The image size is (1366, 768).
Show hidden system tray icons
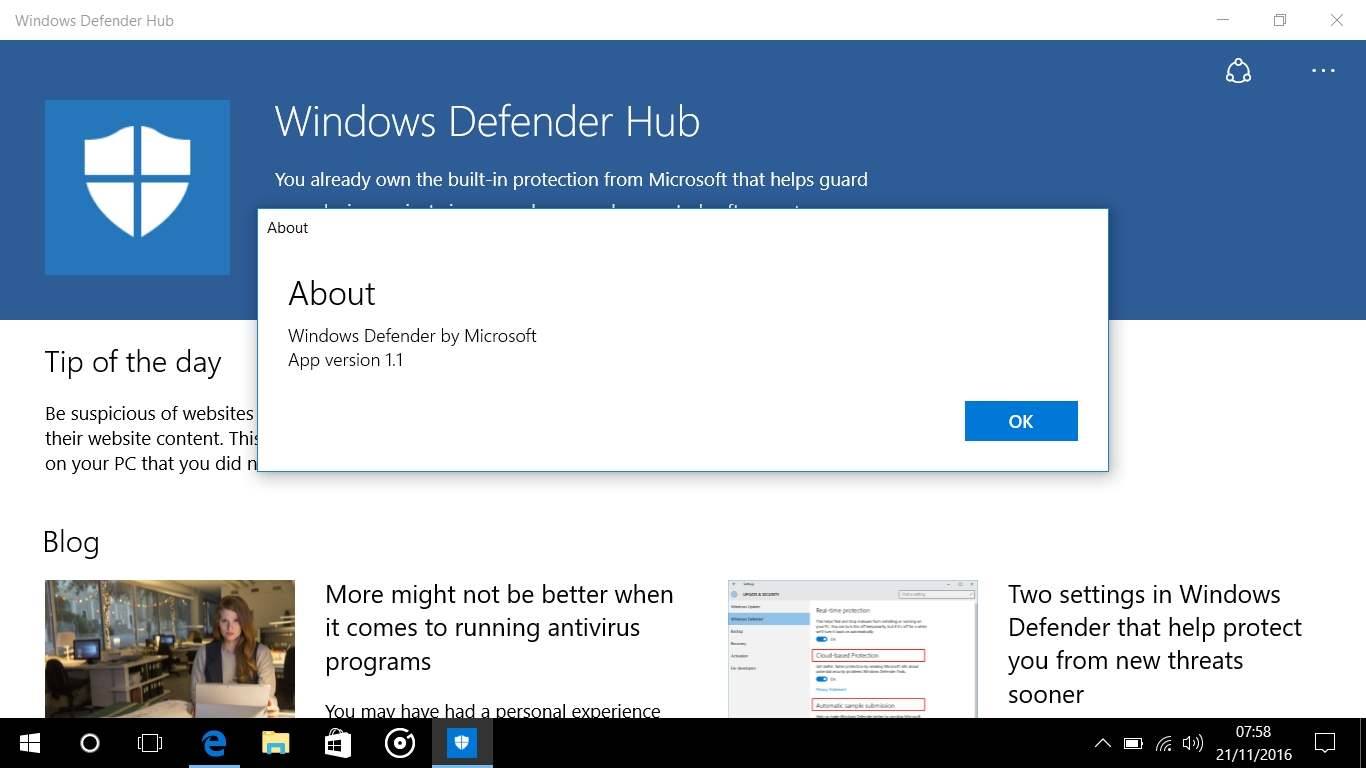1102,743
